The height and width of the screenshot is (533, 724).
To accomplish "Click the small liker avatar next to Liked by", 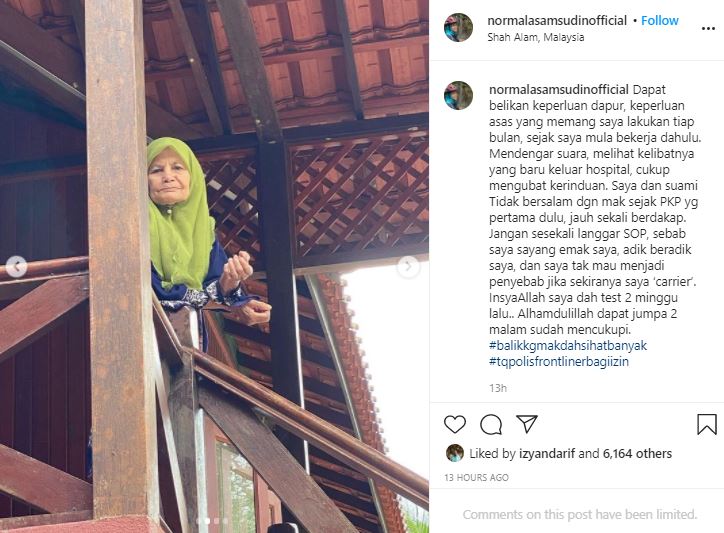I will pos(455,453).
